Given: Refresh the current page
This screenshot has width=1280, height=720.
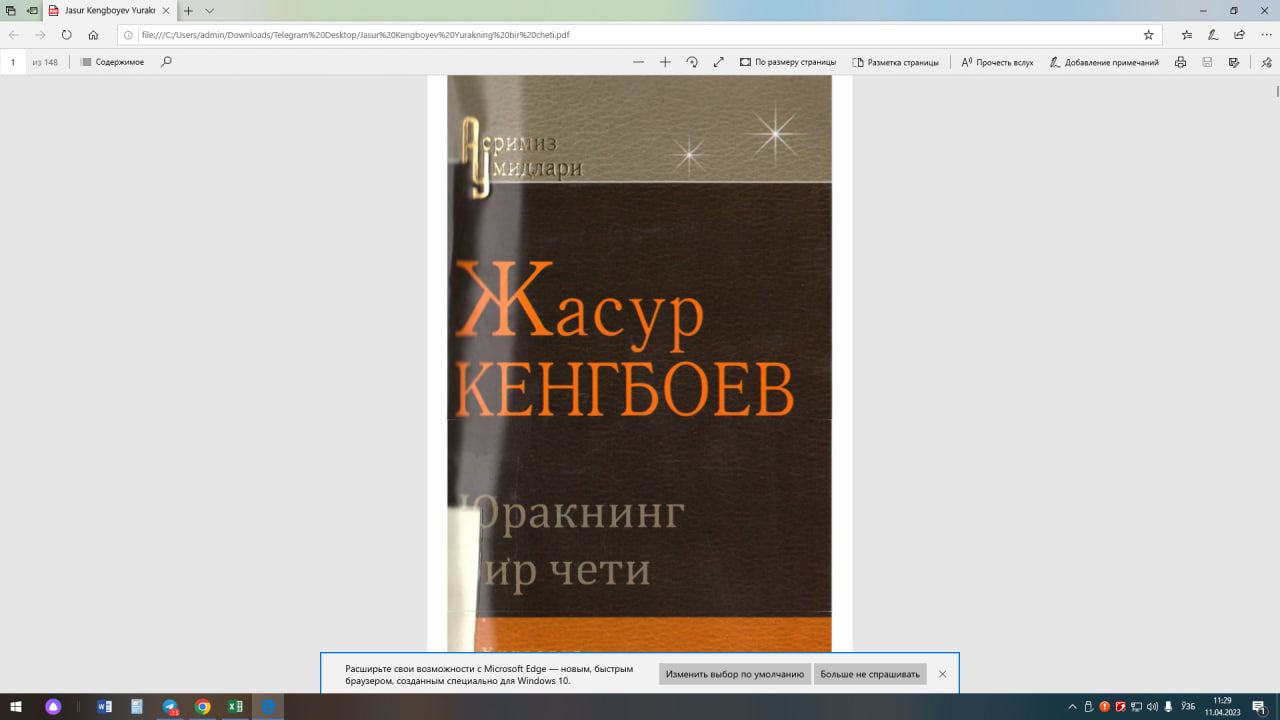Looking at the screenshot, I should [x=66, y=33].
